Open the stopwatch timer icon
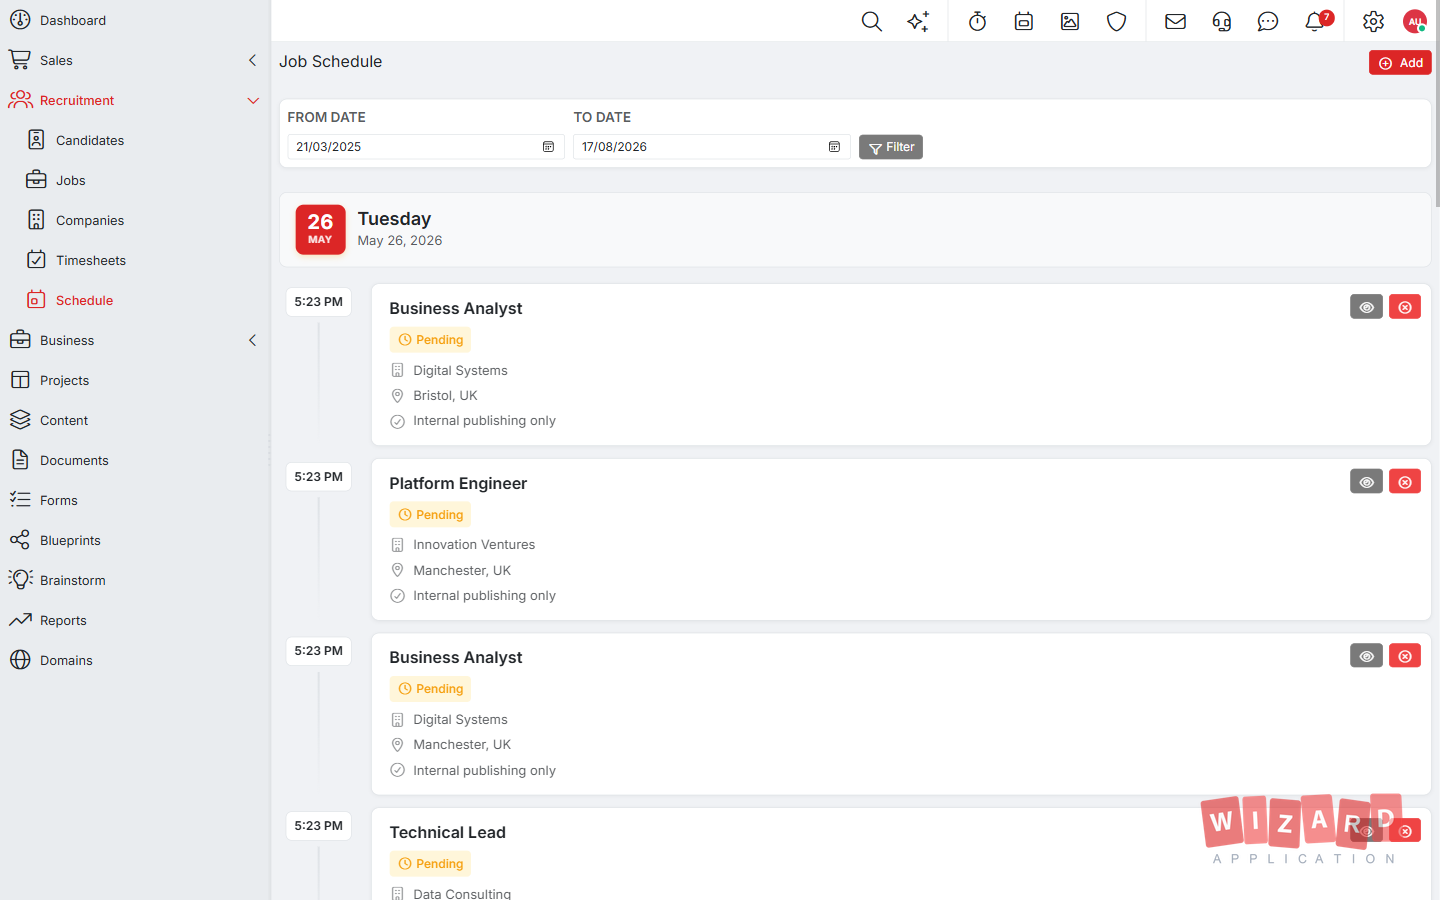 click(x=977, y=21)
